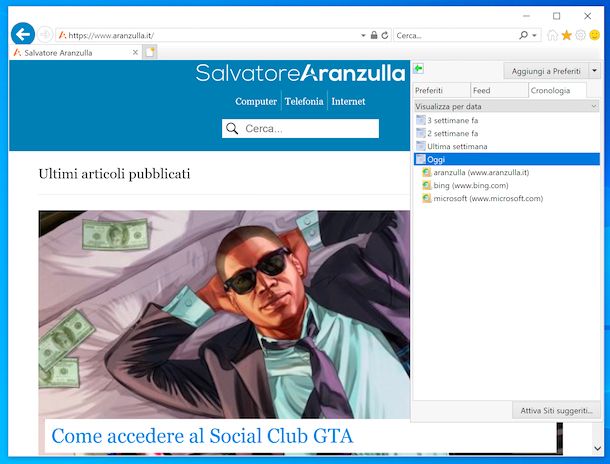
Task: Open the Aggiungi a Preferiti dropdown arrow
Action: point(594,71)
